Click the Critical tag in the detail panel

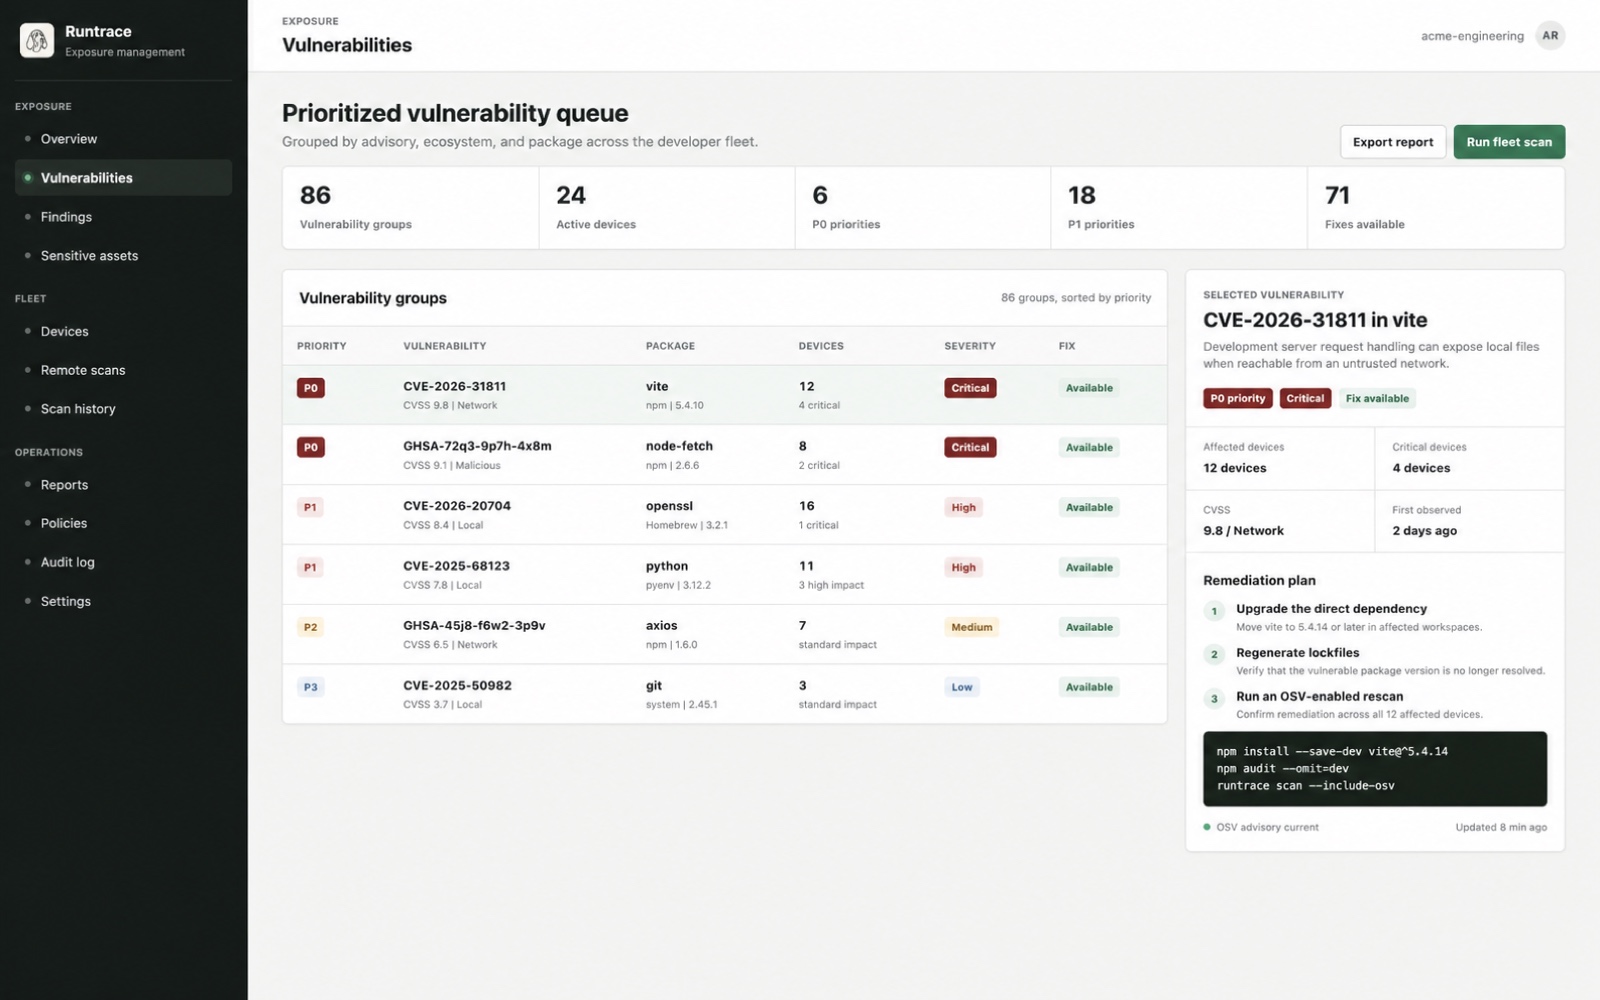pos(1305,398)
